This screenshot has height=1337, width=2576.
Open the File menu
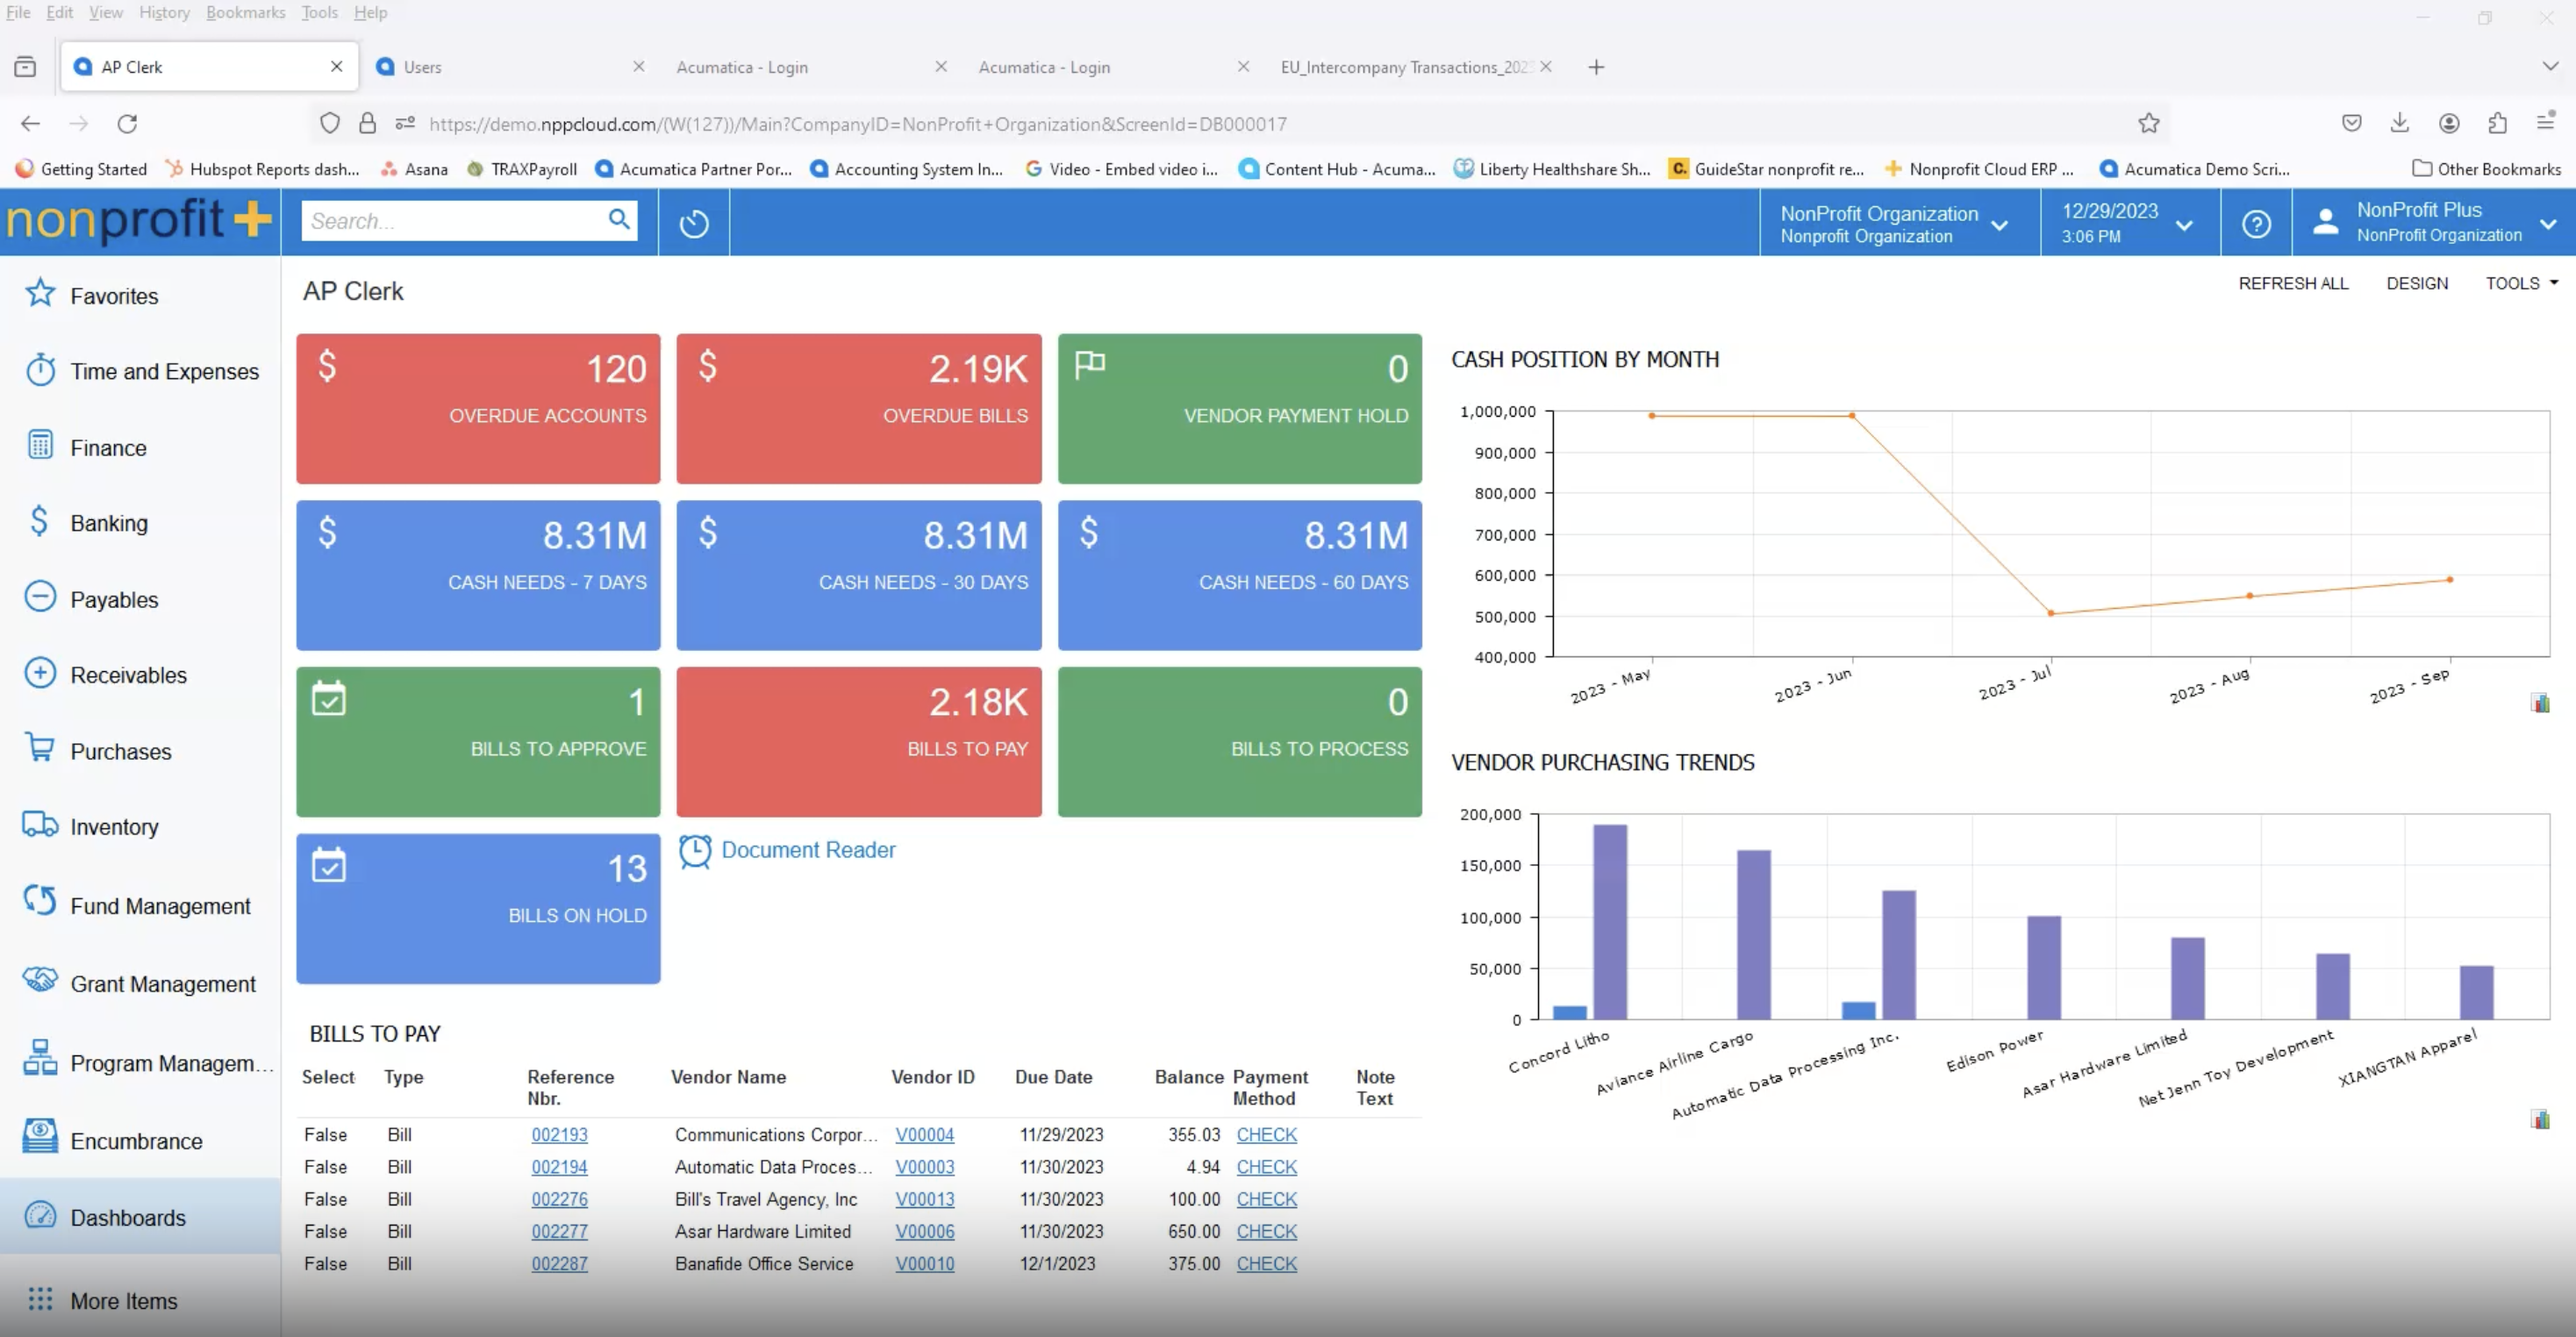point(18,12)
